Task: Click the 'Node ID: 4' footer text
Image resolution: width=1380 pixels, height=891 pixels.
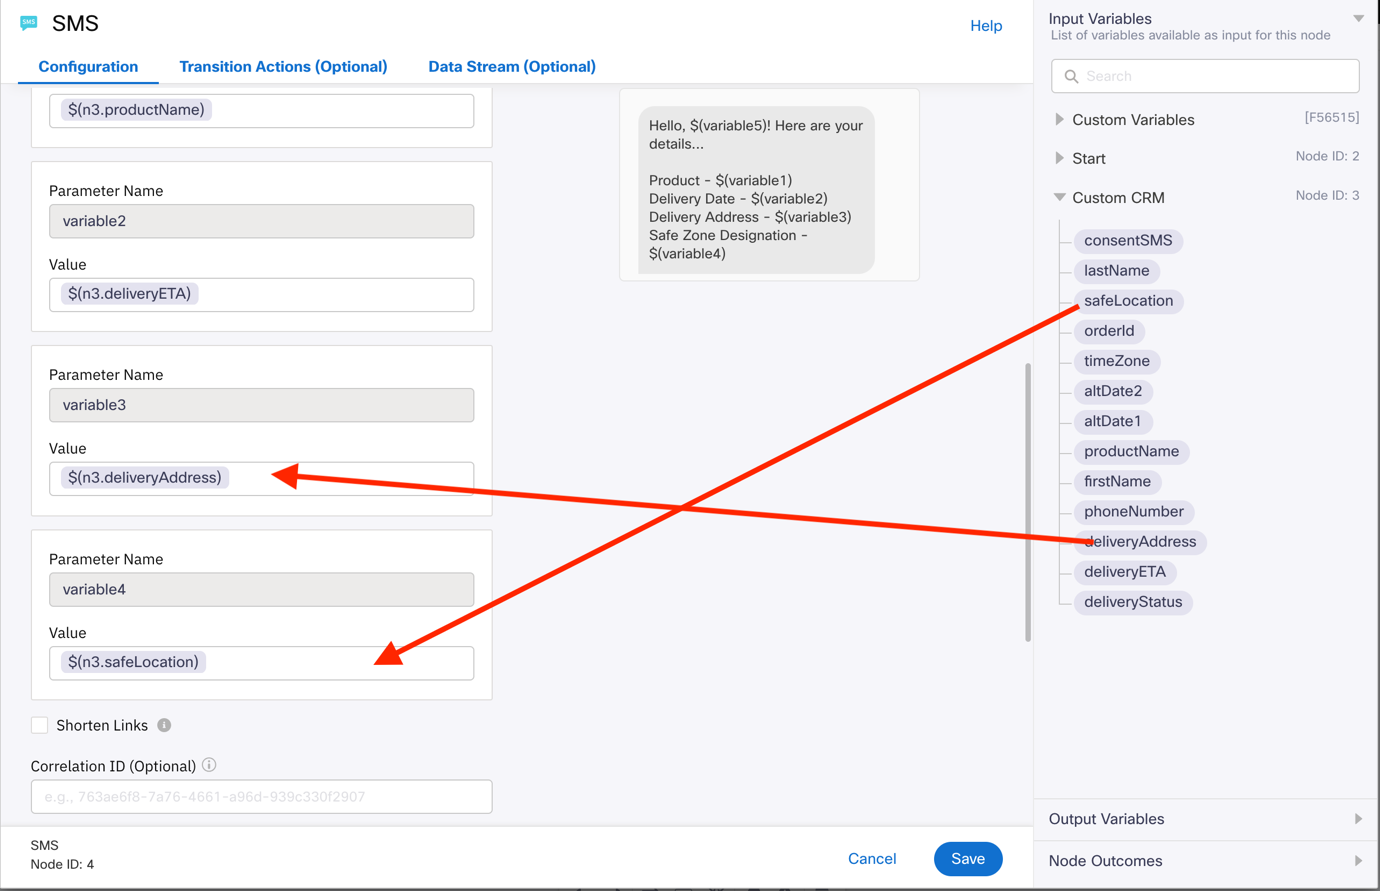Action: tap(62, 864)
